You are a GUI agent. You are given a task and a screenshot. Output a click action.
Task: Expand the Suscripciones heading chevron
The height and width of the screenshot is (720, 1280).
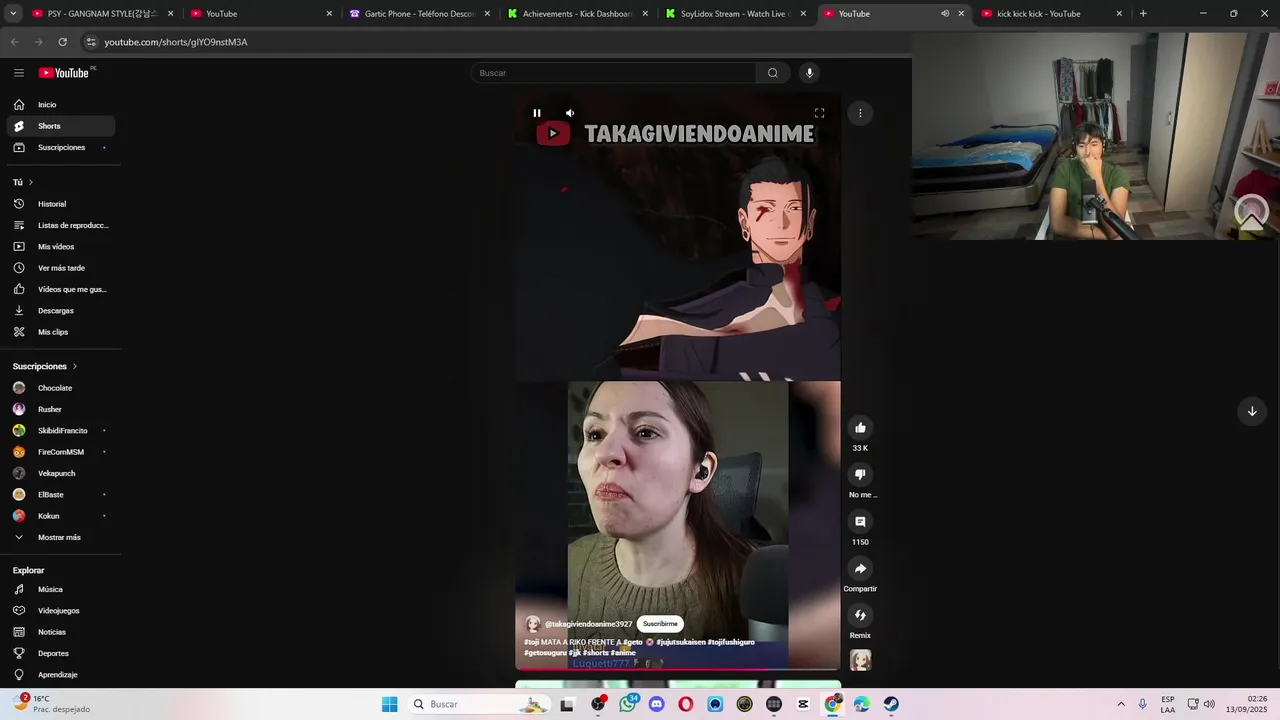click(75, 367)
